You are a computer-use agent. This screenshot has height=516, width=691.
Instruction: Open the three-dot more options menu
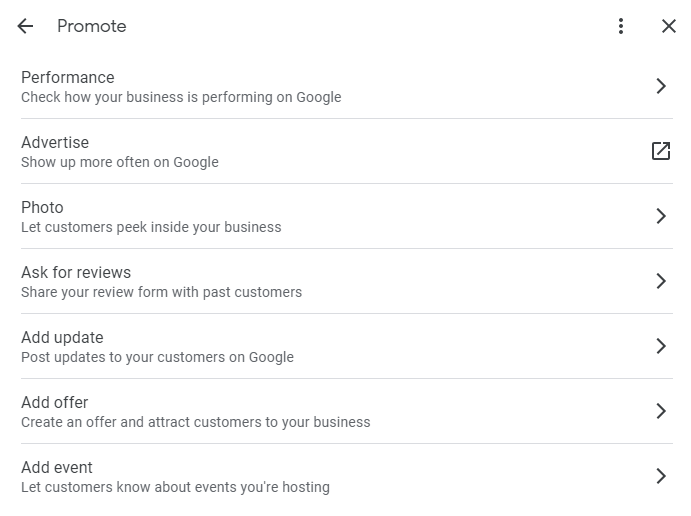[621, 26]
